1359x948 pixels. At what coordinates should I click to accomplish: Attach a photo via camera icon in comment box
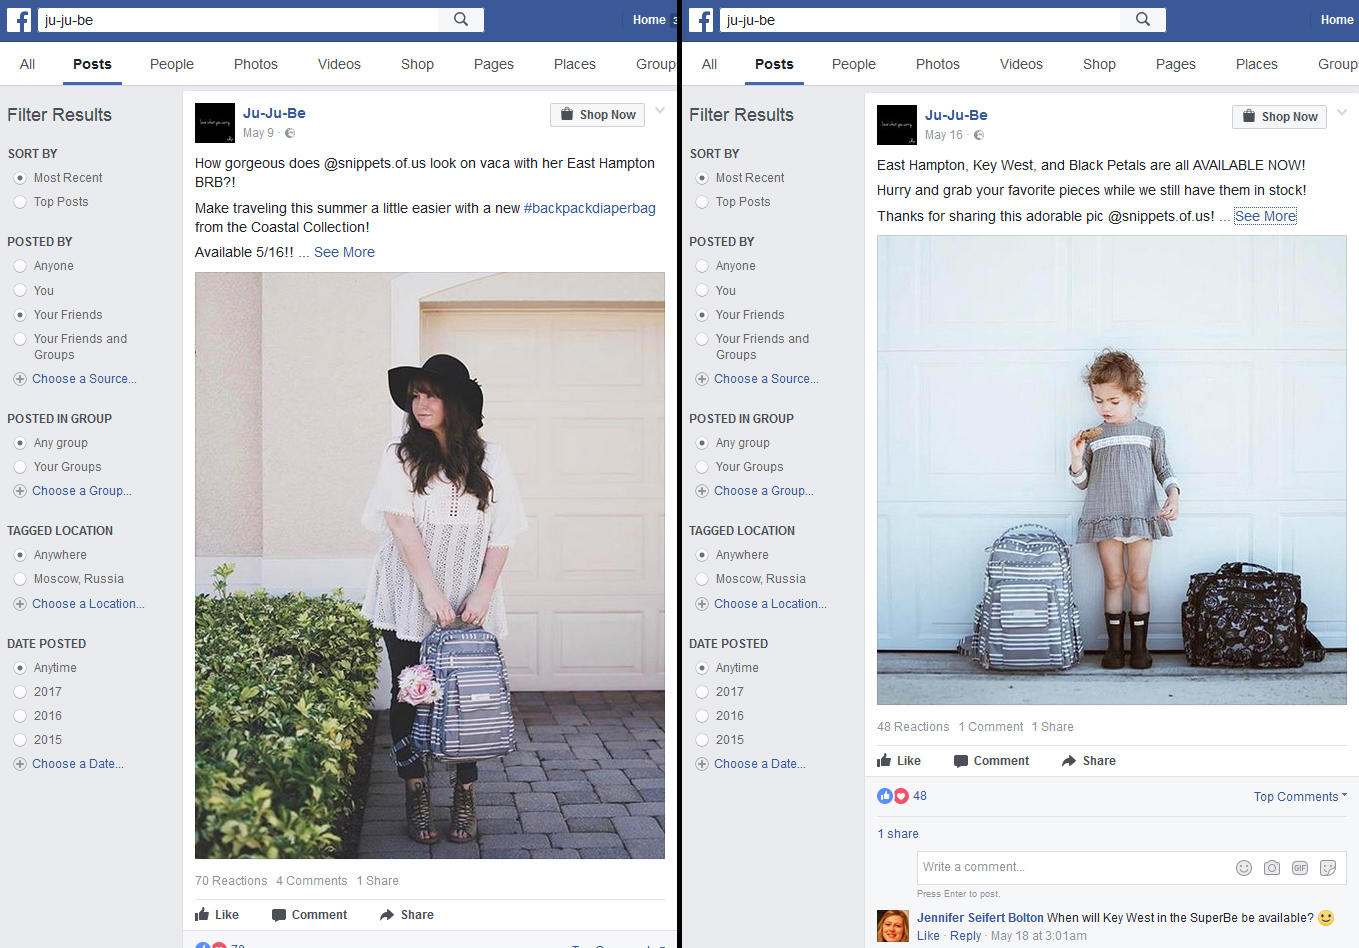[x=1272, y=868]
